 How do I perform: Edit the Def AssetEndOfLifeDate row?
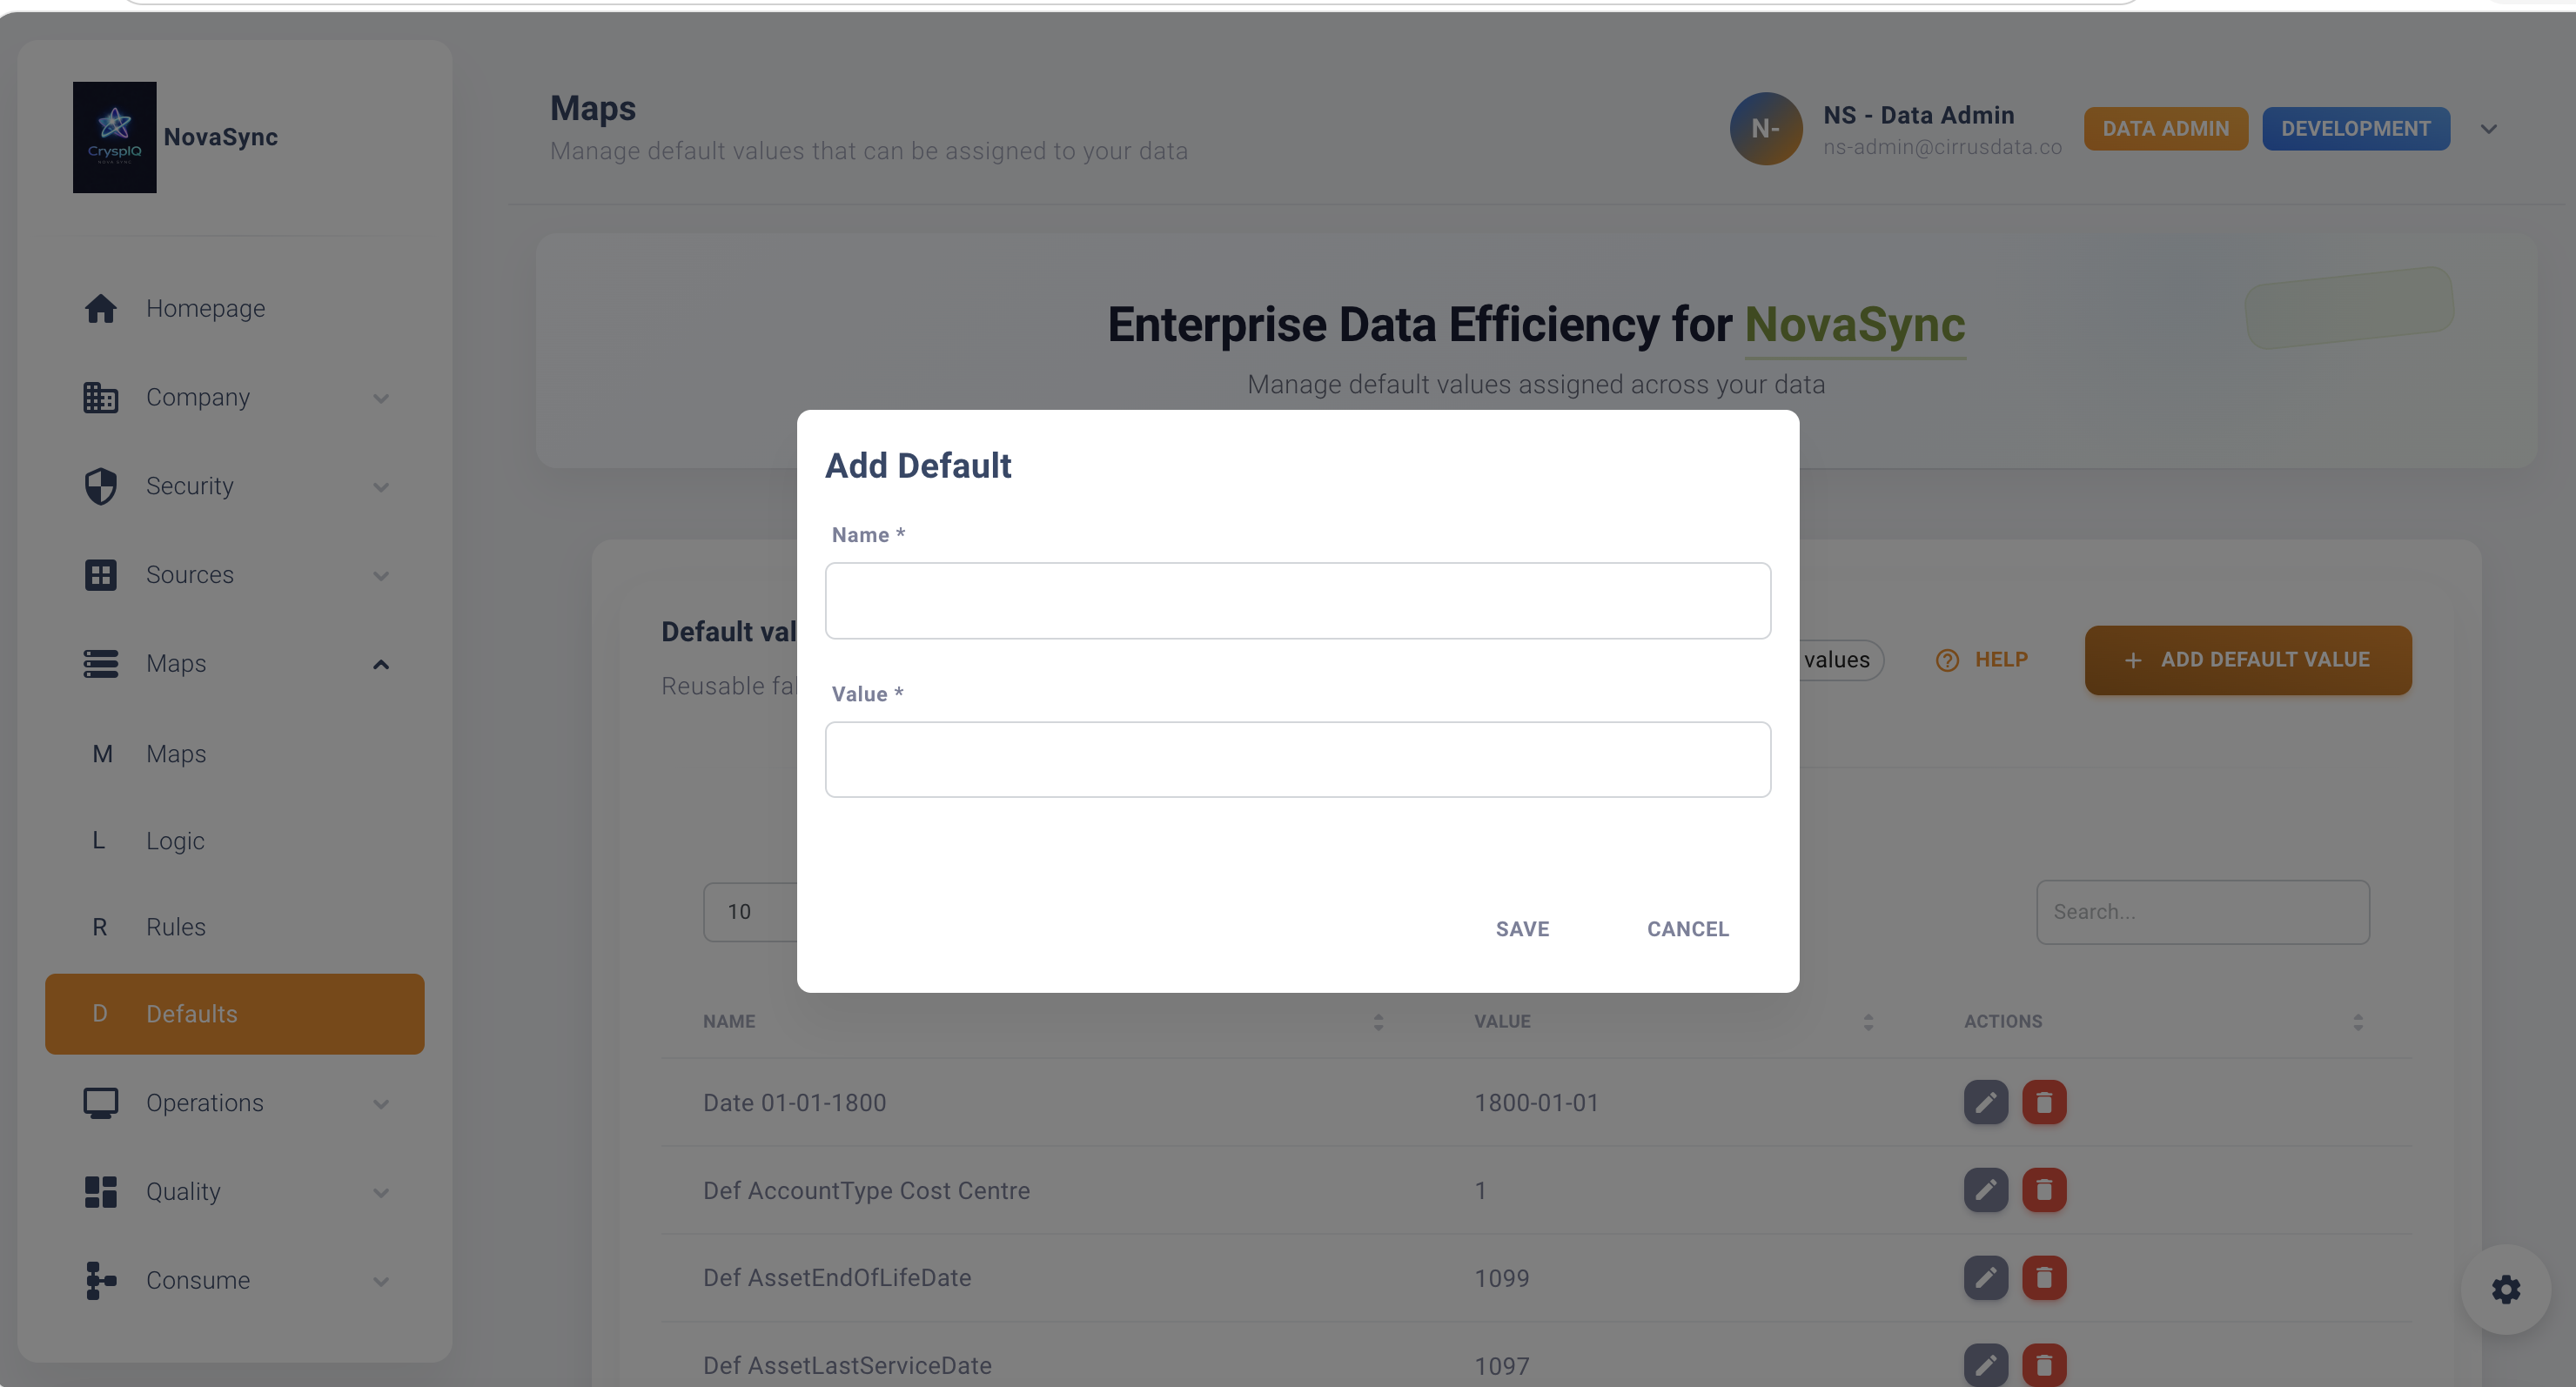[x=1986, y=1278]
